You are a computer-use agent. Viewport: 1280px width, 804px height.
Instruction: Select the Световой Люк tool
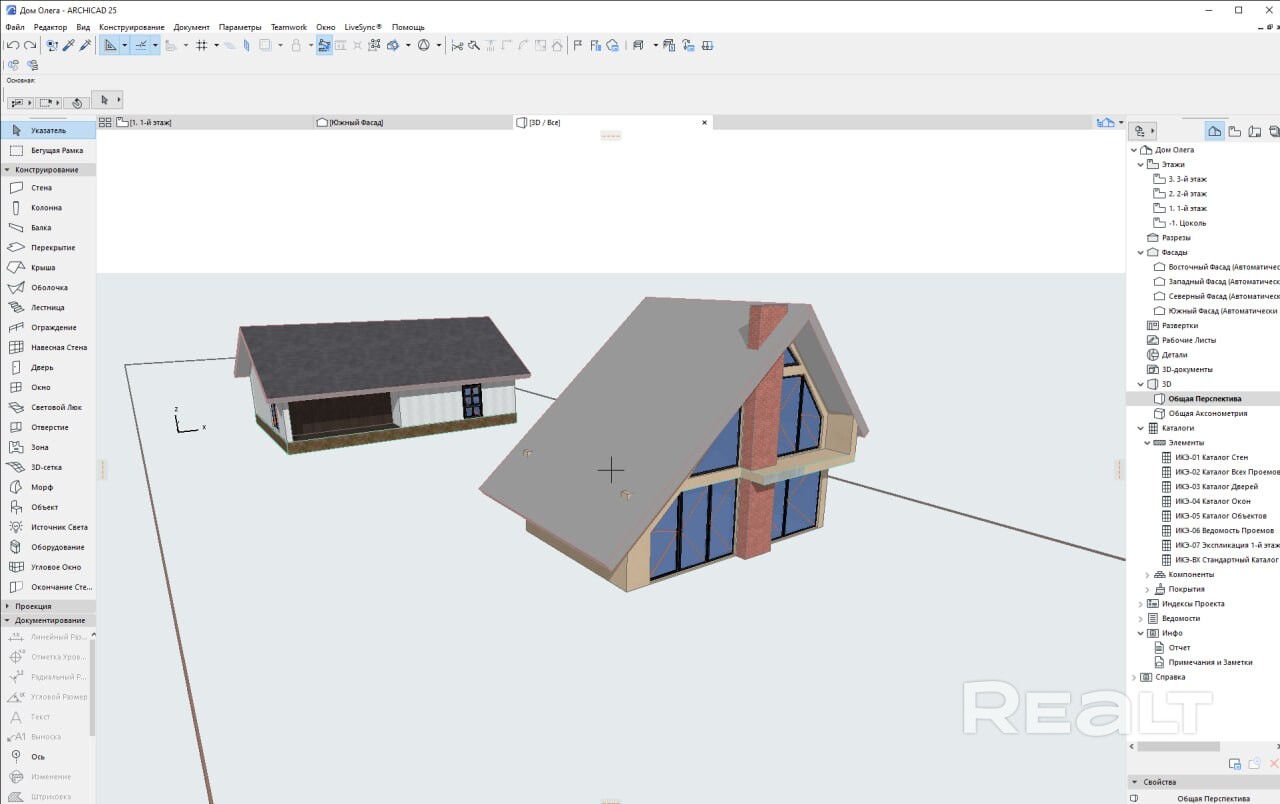tap(48, 408)
